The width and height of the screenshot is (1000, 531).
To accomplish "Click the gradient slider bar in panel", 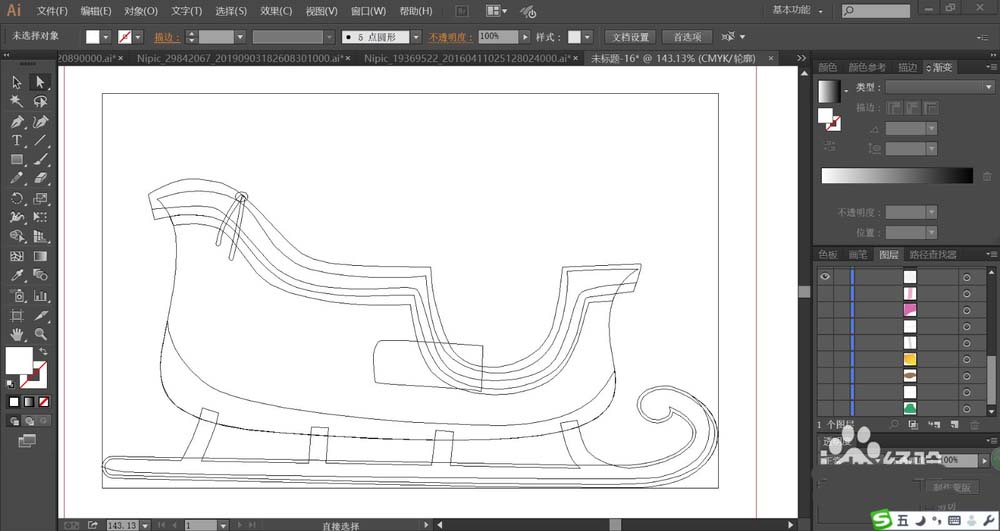I will 897,175.
